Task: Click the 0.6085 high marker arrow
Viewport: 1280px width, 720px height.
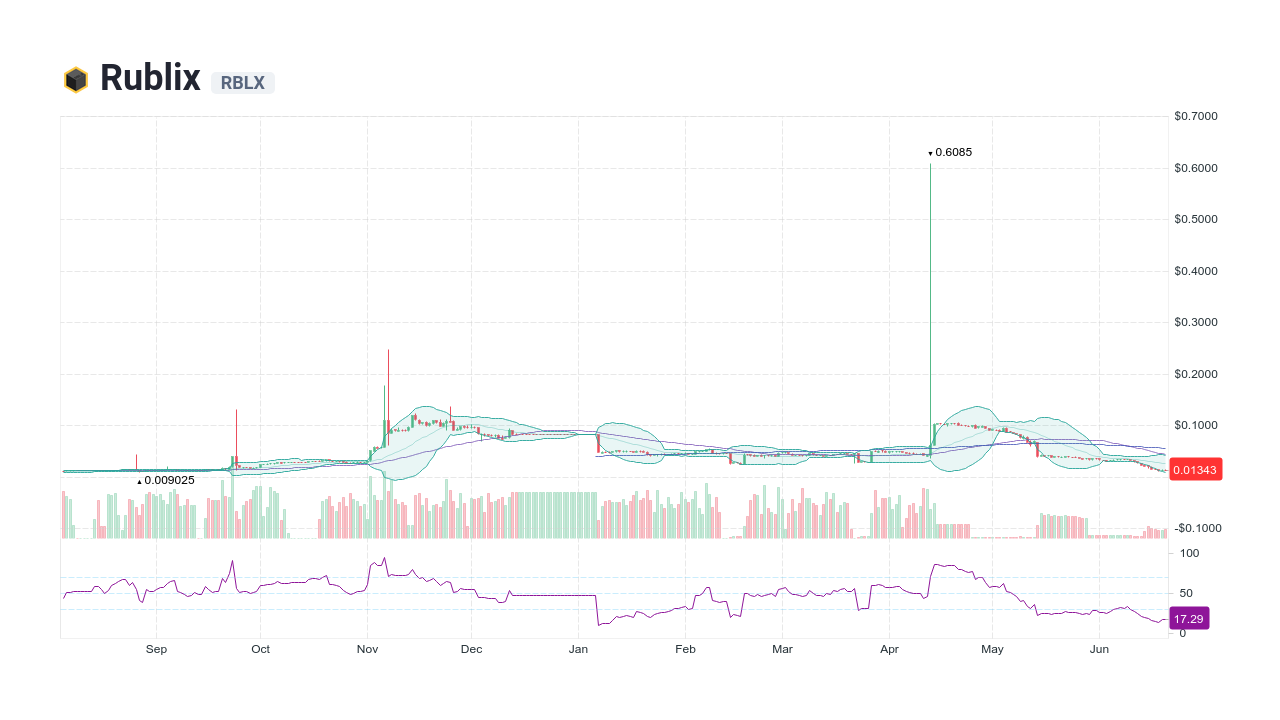Action: coord(930,152)
